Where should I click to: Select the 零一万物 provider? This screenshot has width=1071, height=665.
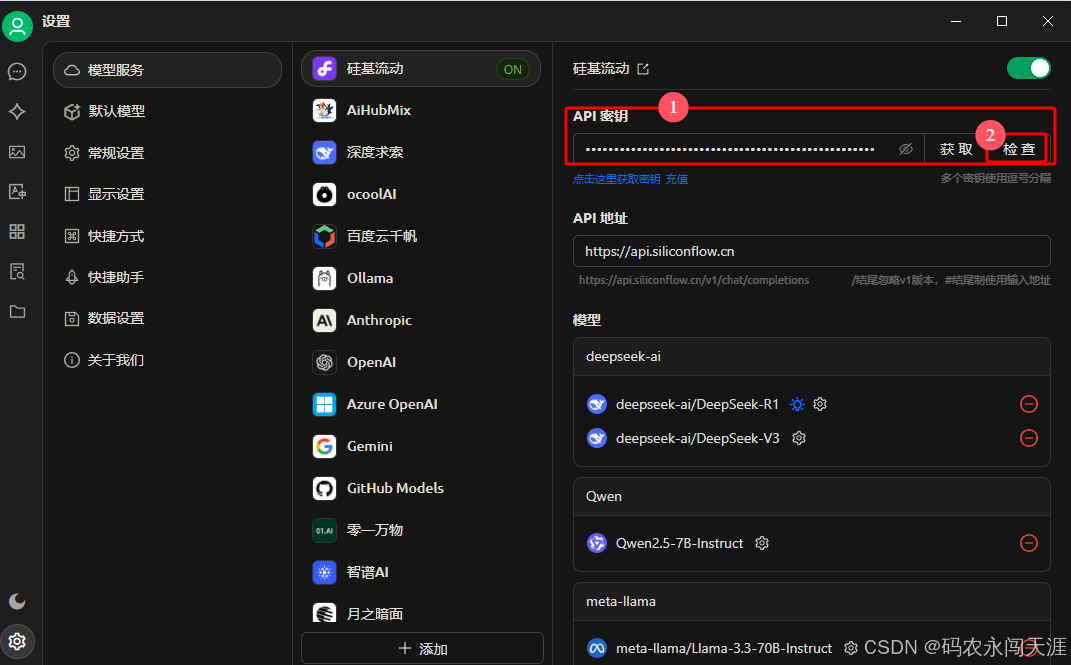tap(421, 530)
